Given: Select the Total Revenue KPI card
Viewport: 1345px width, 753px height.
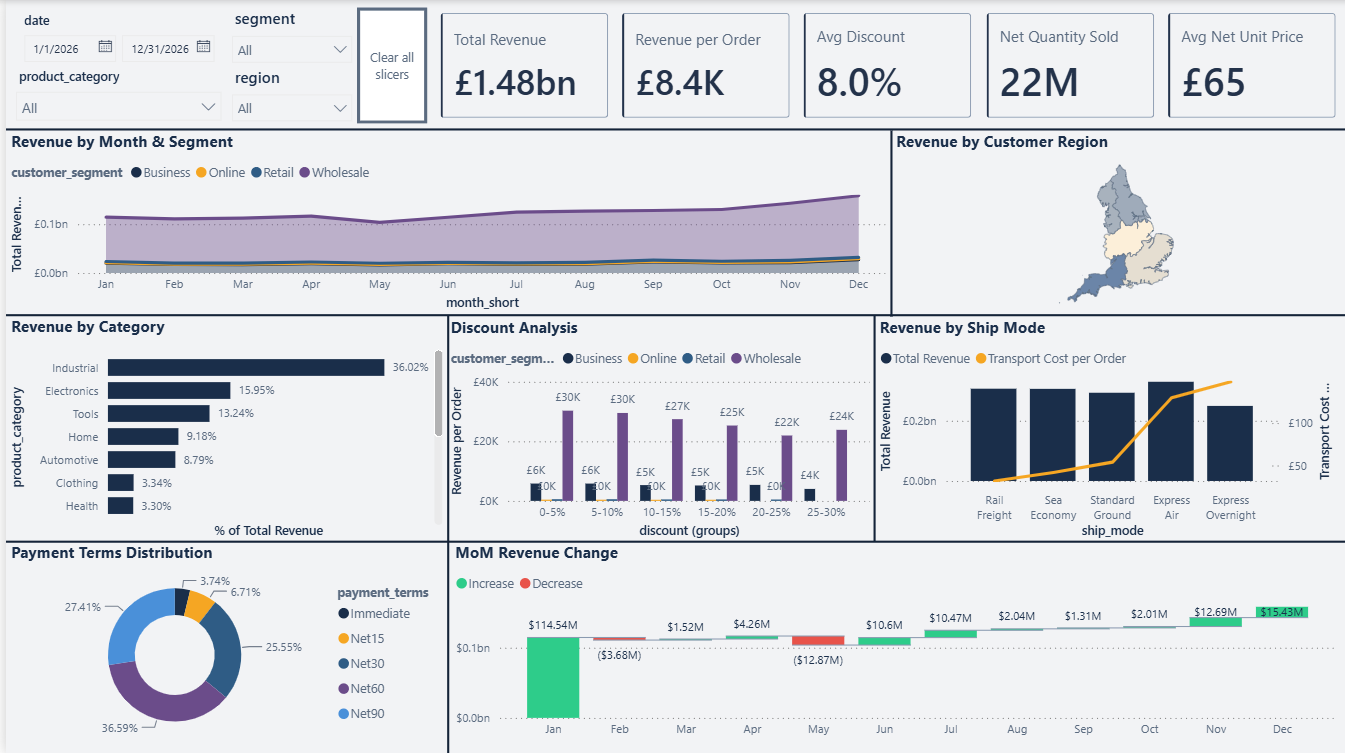Looking at the screenshot, I should (x=524, y=66).
